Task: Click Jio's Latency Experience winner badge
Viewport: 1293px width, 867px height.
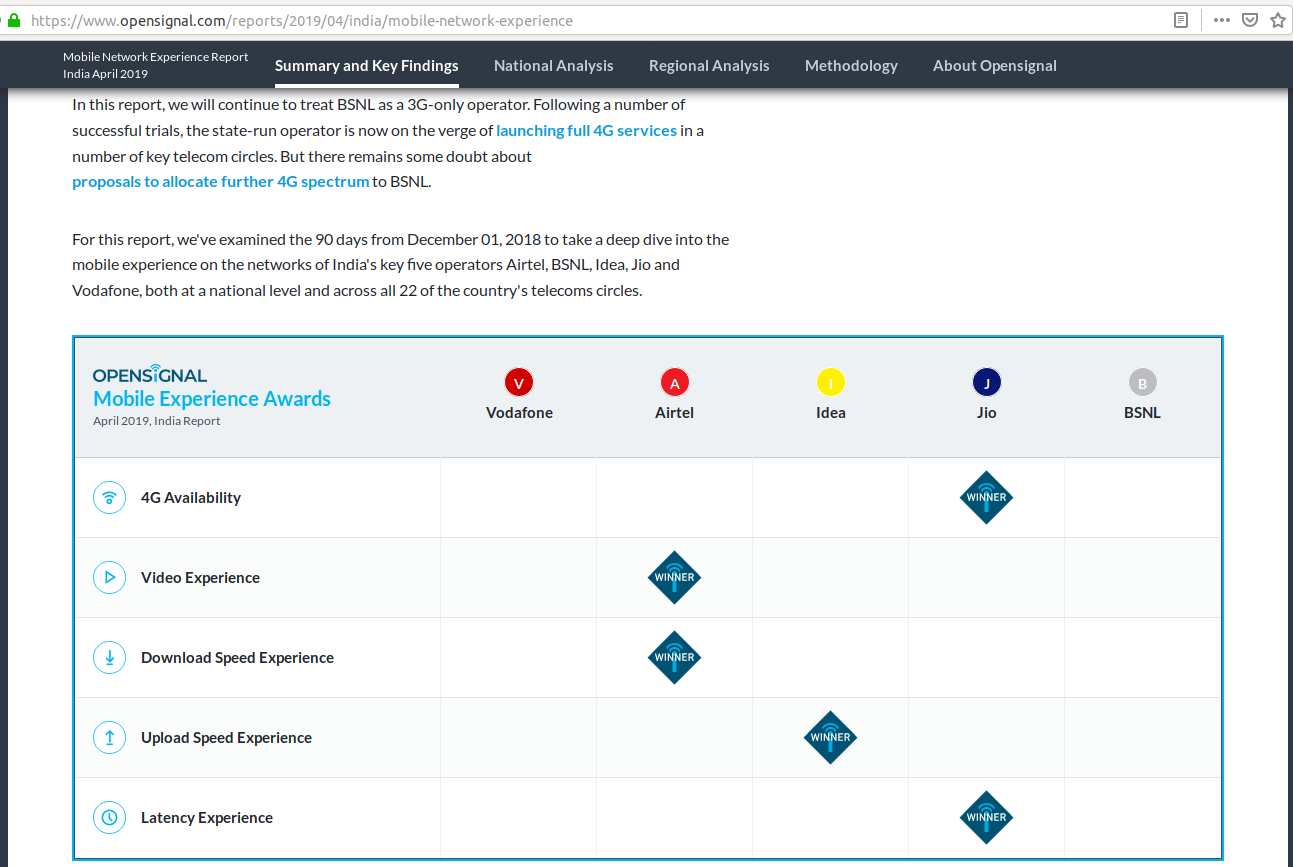Action: (987, 818)
